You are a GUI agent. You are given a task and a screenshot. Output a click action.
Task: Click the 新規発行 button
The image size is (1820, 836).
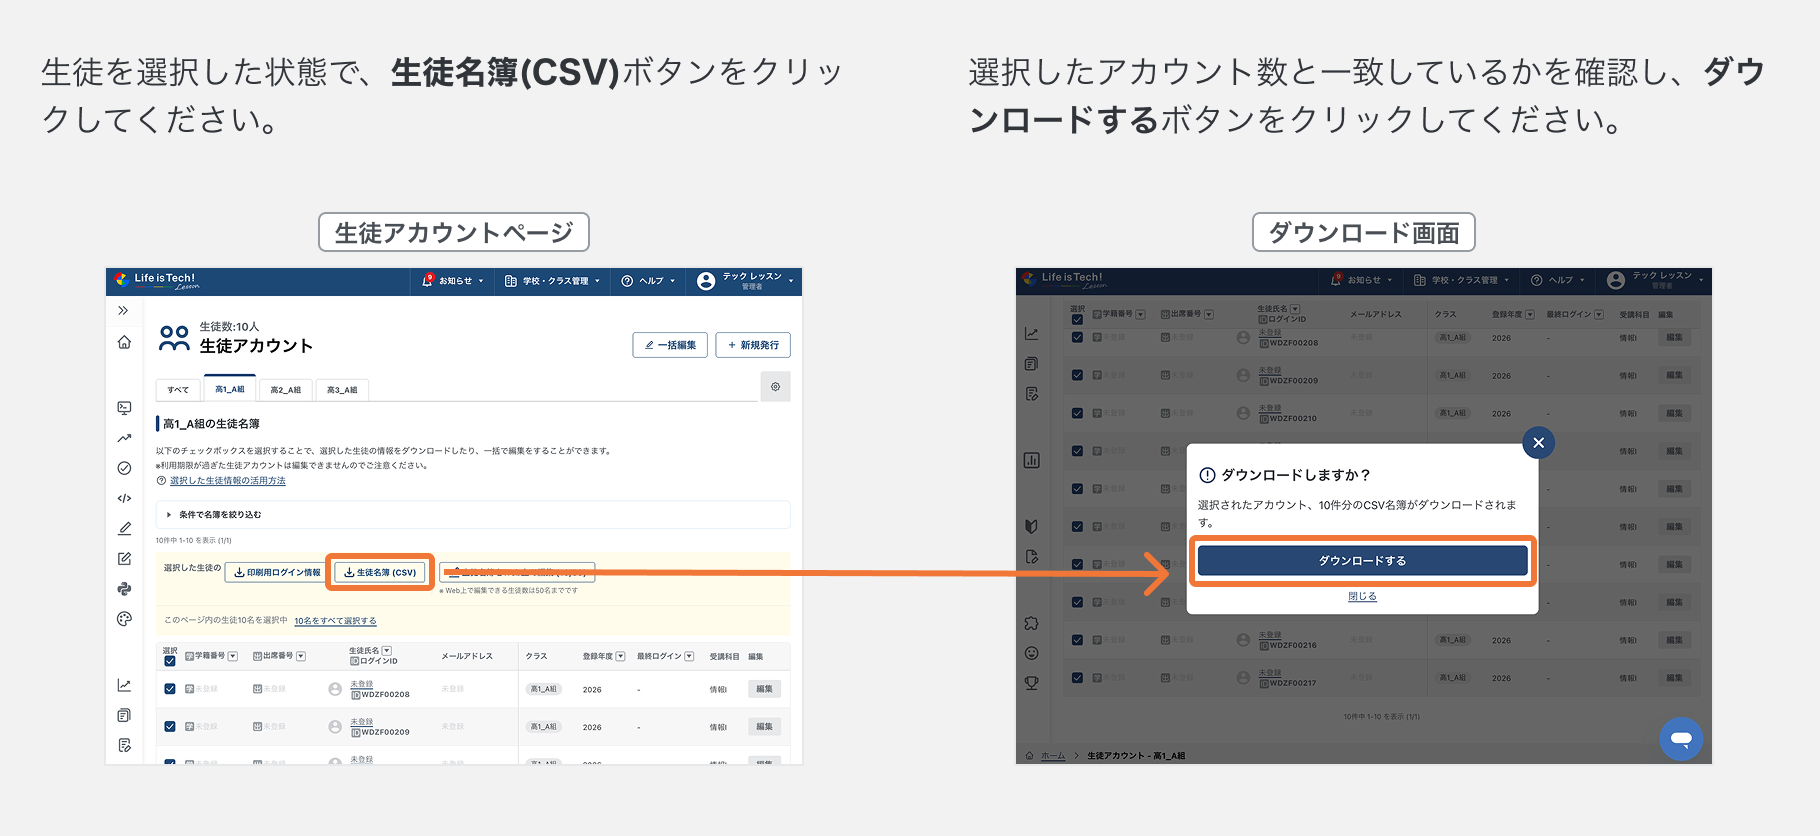pyautogui.click(x=754, y=345)
